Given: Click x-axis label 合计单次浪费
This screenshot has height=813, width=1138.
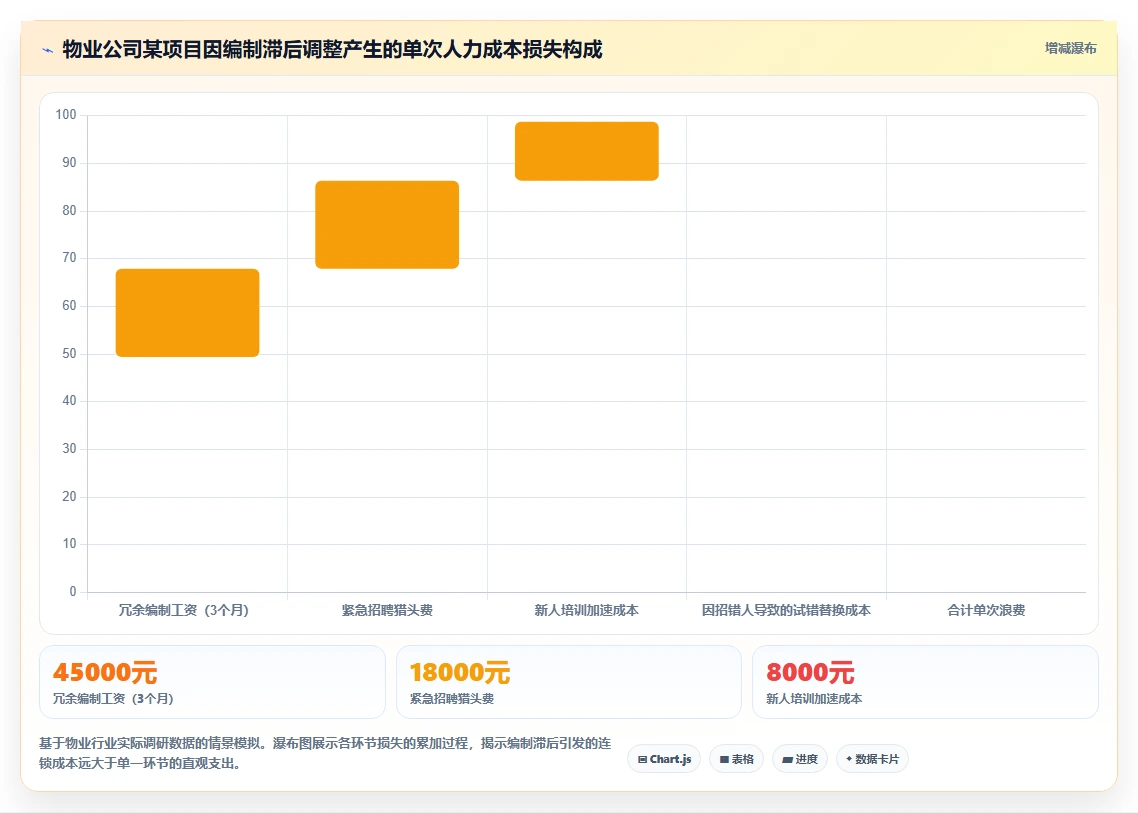Looking at the screenshot, I should click(x=986, y=610).
